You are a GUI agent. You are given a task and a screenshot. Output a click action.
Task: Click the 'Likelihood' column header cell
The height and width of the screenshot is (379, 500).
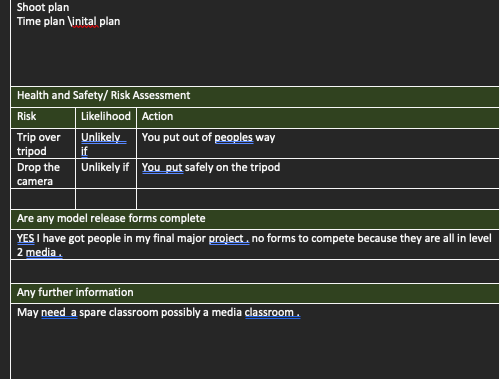106,118
